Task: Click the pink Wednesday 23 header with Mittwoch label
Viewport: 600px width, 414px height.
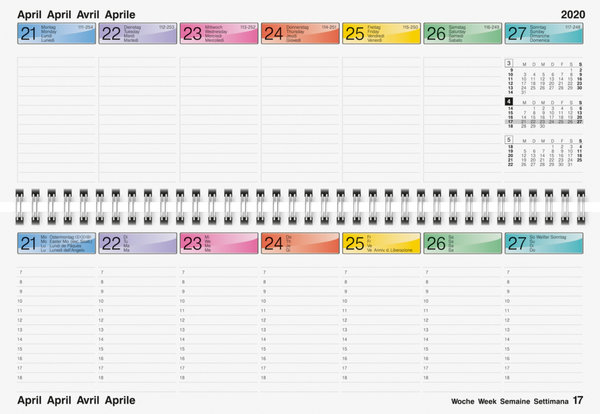Action: (219, 34)
